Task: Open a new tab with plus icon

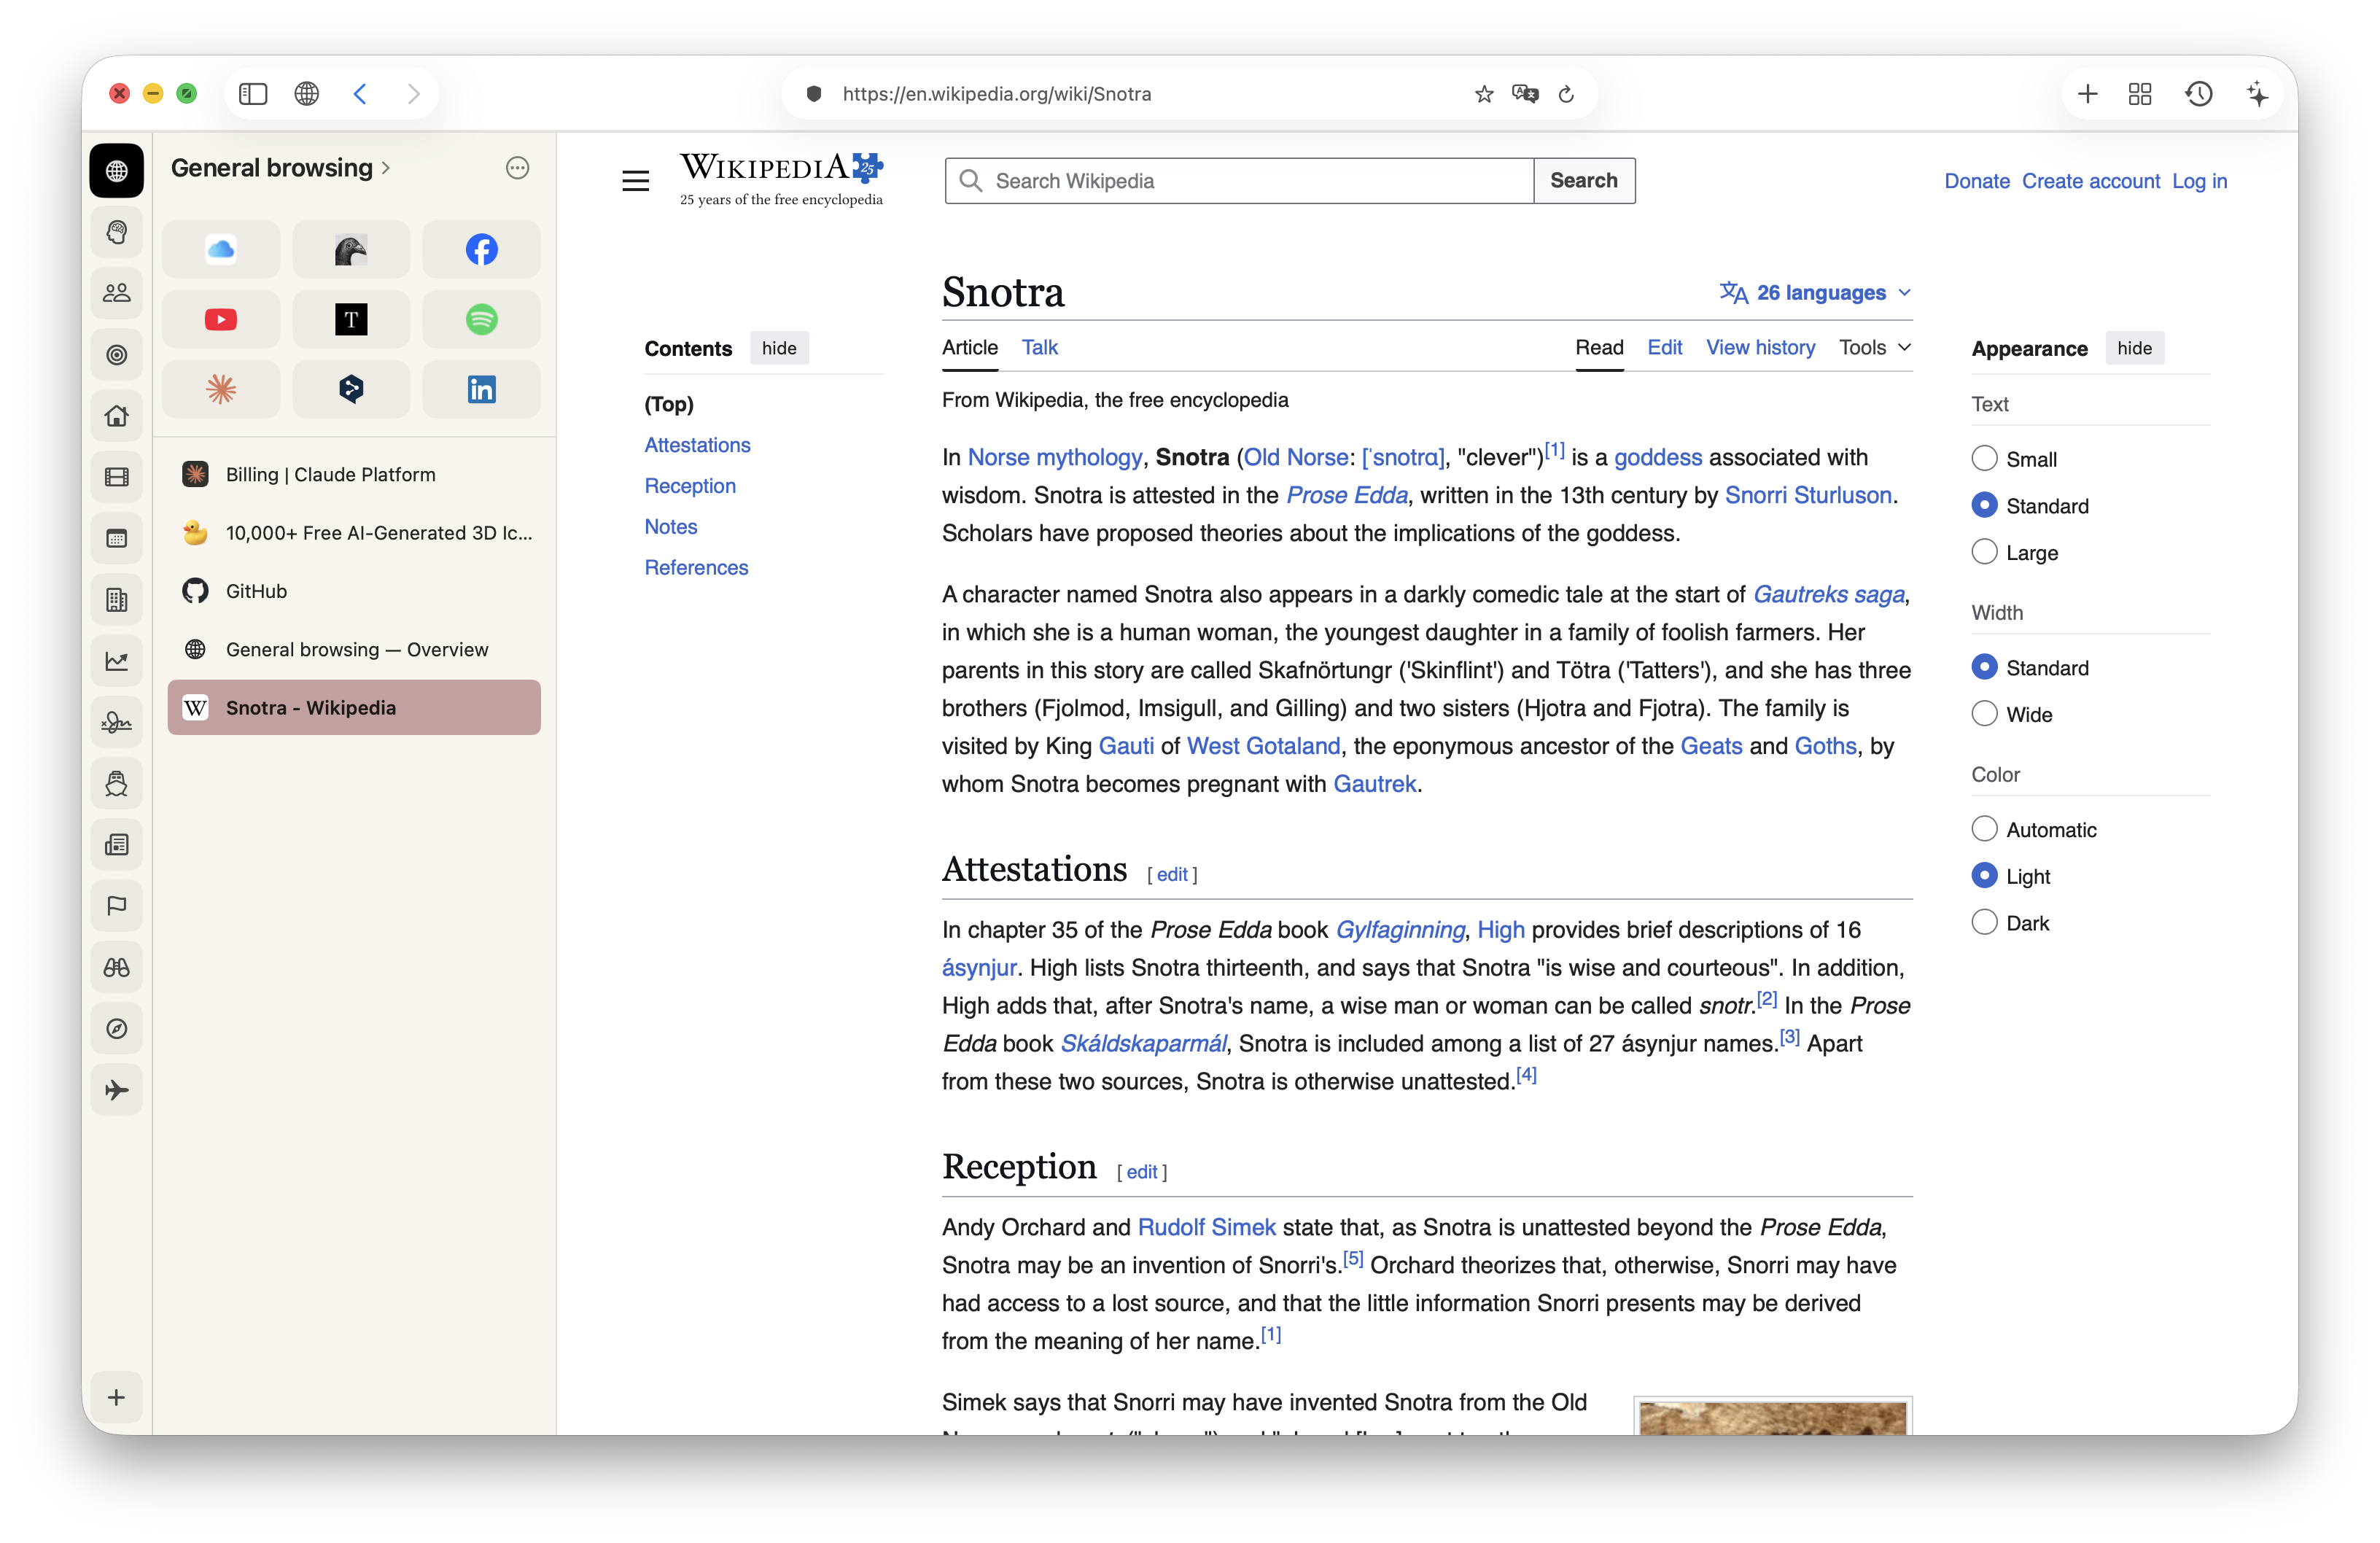Action: (x=2087, y=94)
